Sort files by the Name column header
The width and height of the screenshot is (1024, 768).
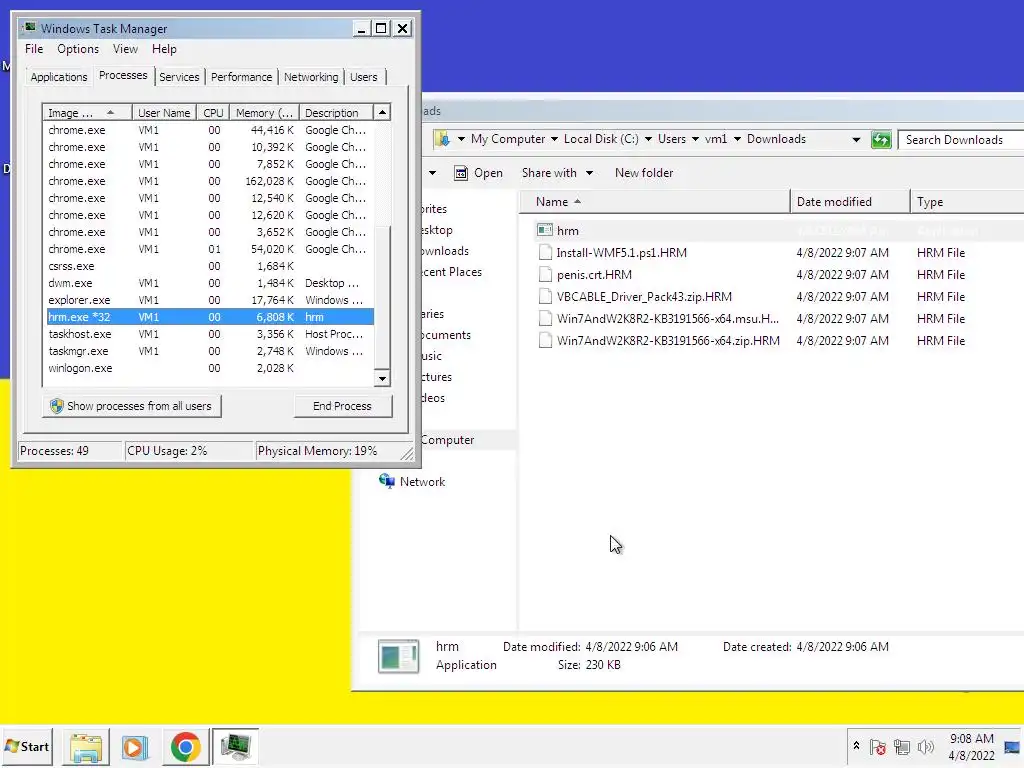654,202
